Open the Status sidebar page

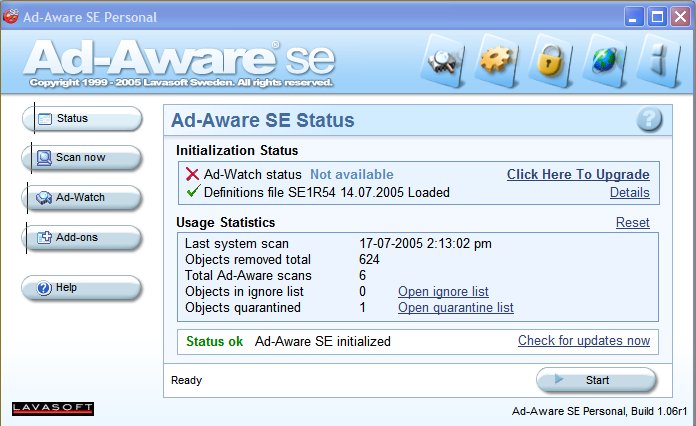tap(83, 119)
